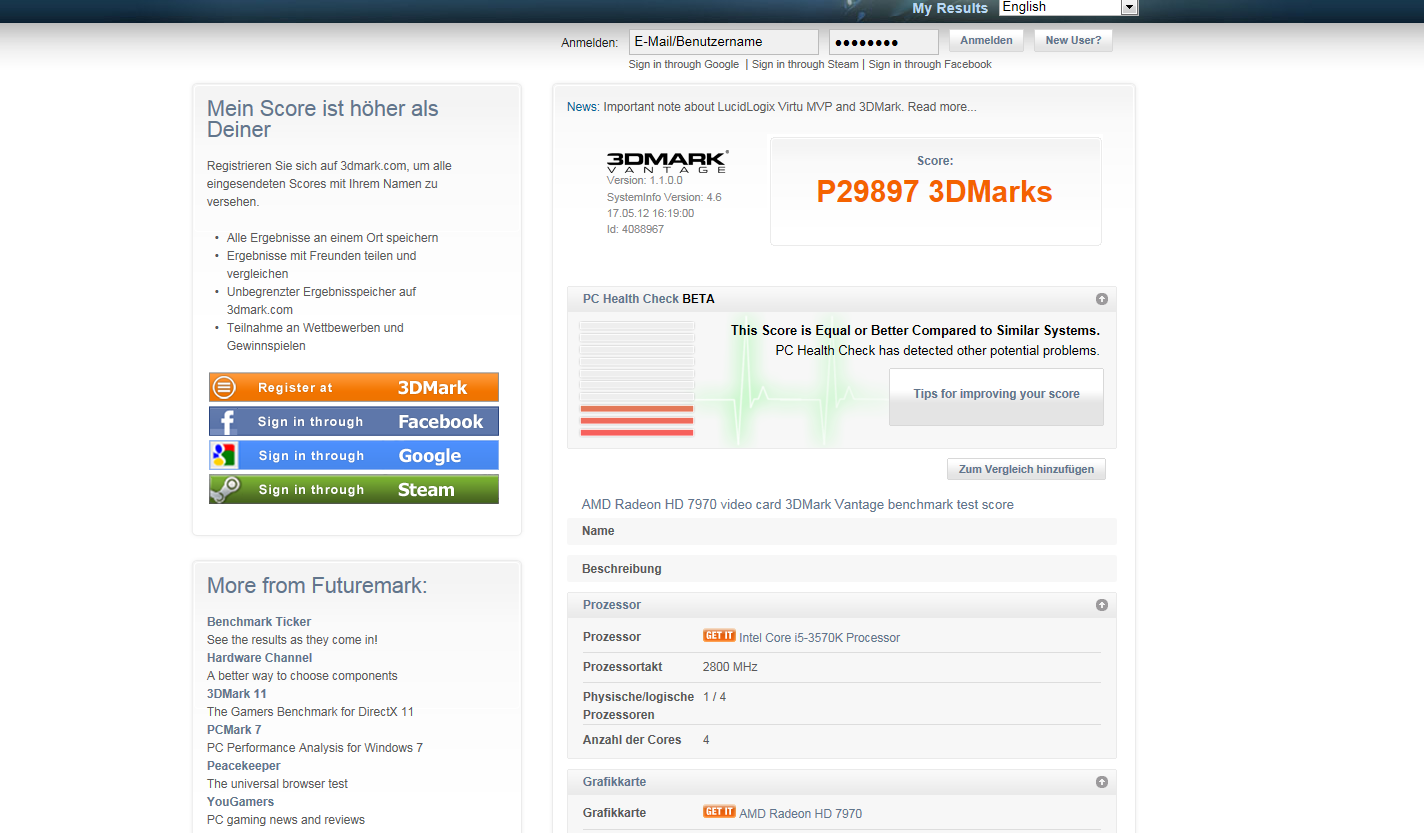Collapse the Prozessor section

coord(1101,605)
